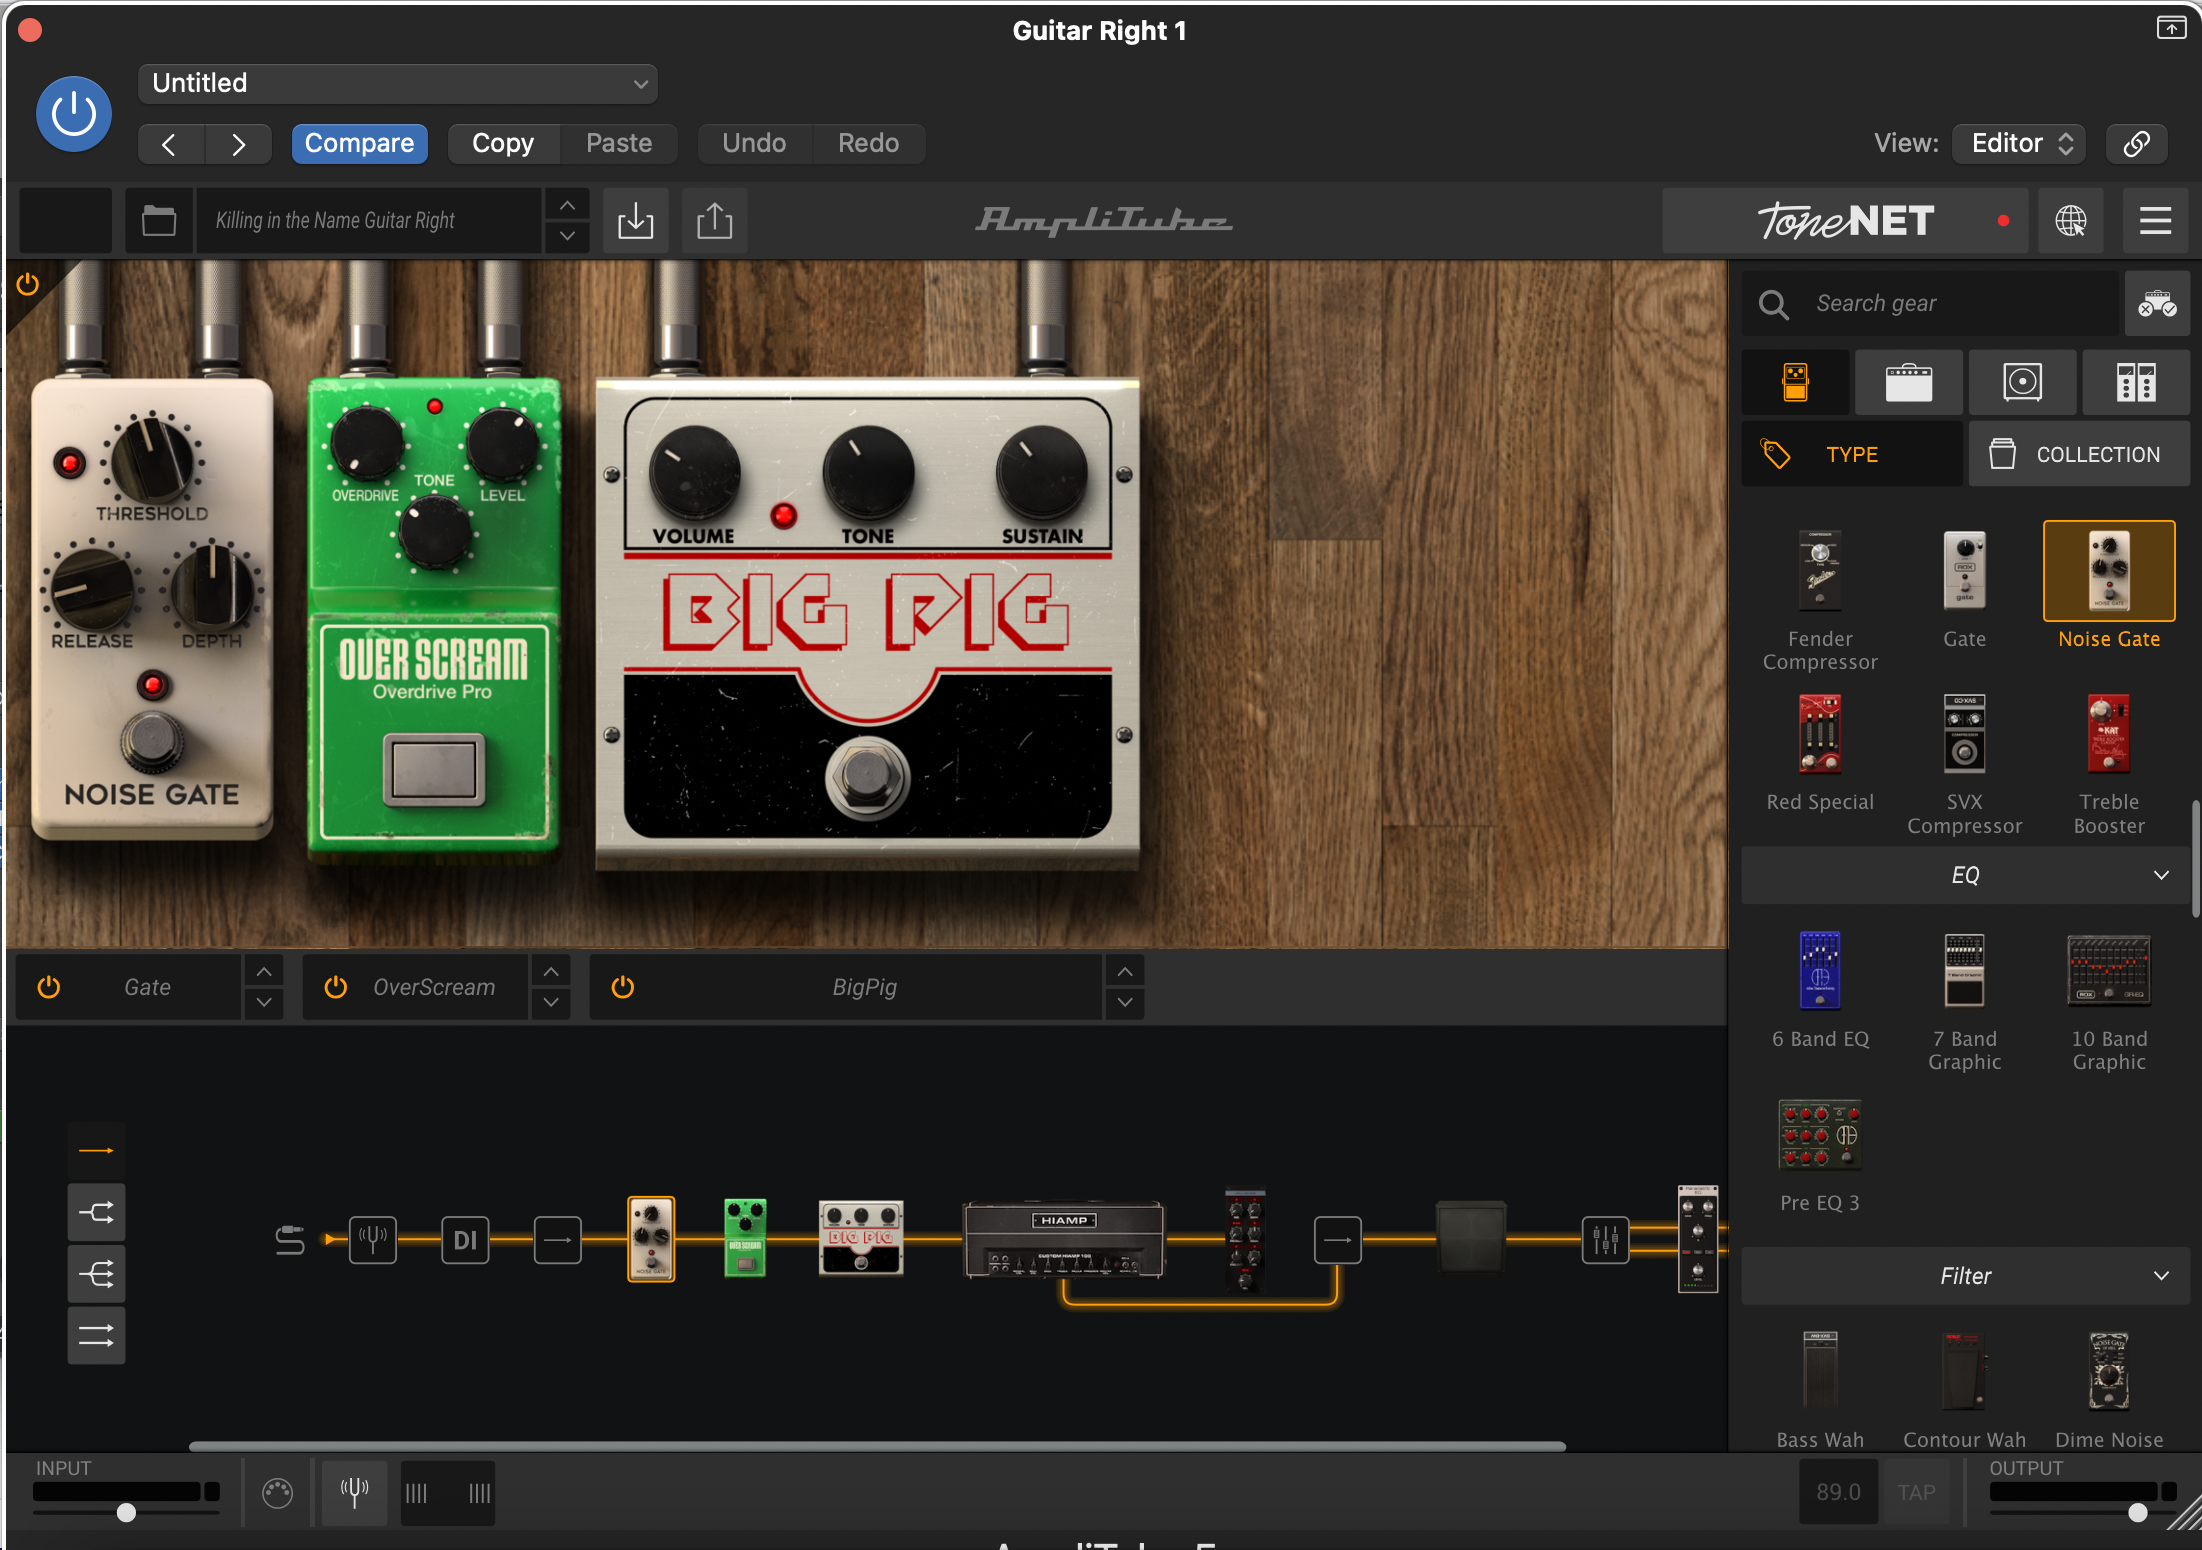
Task: Go to previous preset arrow
Action: coord(170,144)
